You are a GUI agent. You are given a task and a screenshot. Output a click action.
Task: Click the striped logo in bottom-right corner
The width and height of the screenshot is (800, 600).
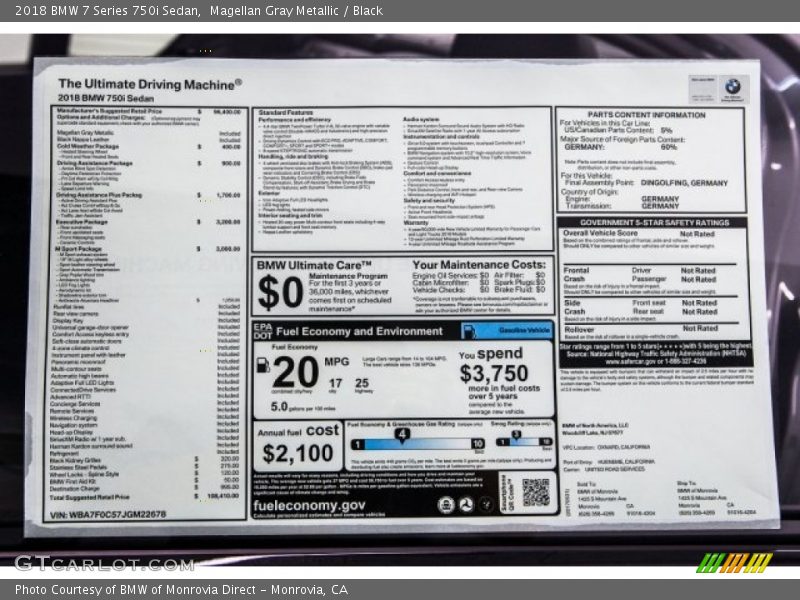734,563
